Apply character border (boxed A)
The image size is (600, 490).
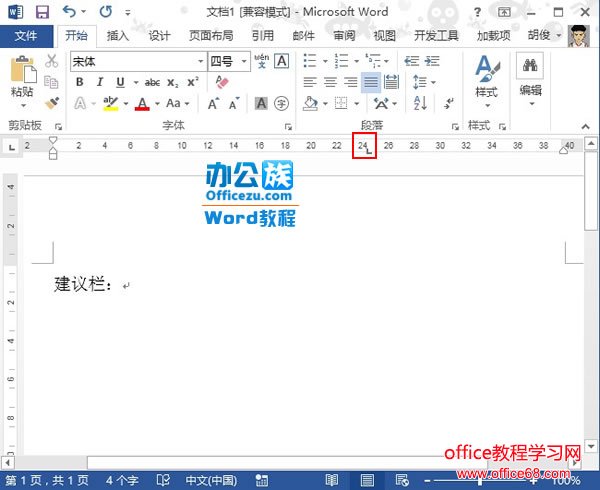tap(282, 61)
